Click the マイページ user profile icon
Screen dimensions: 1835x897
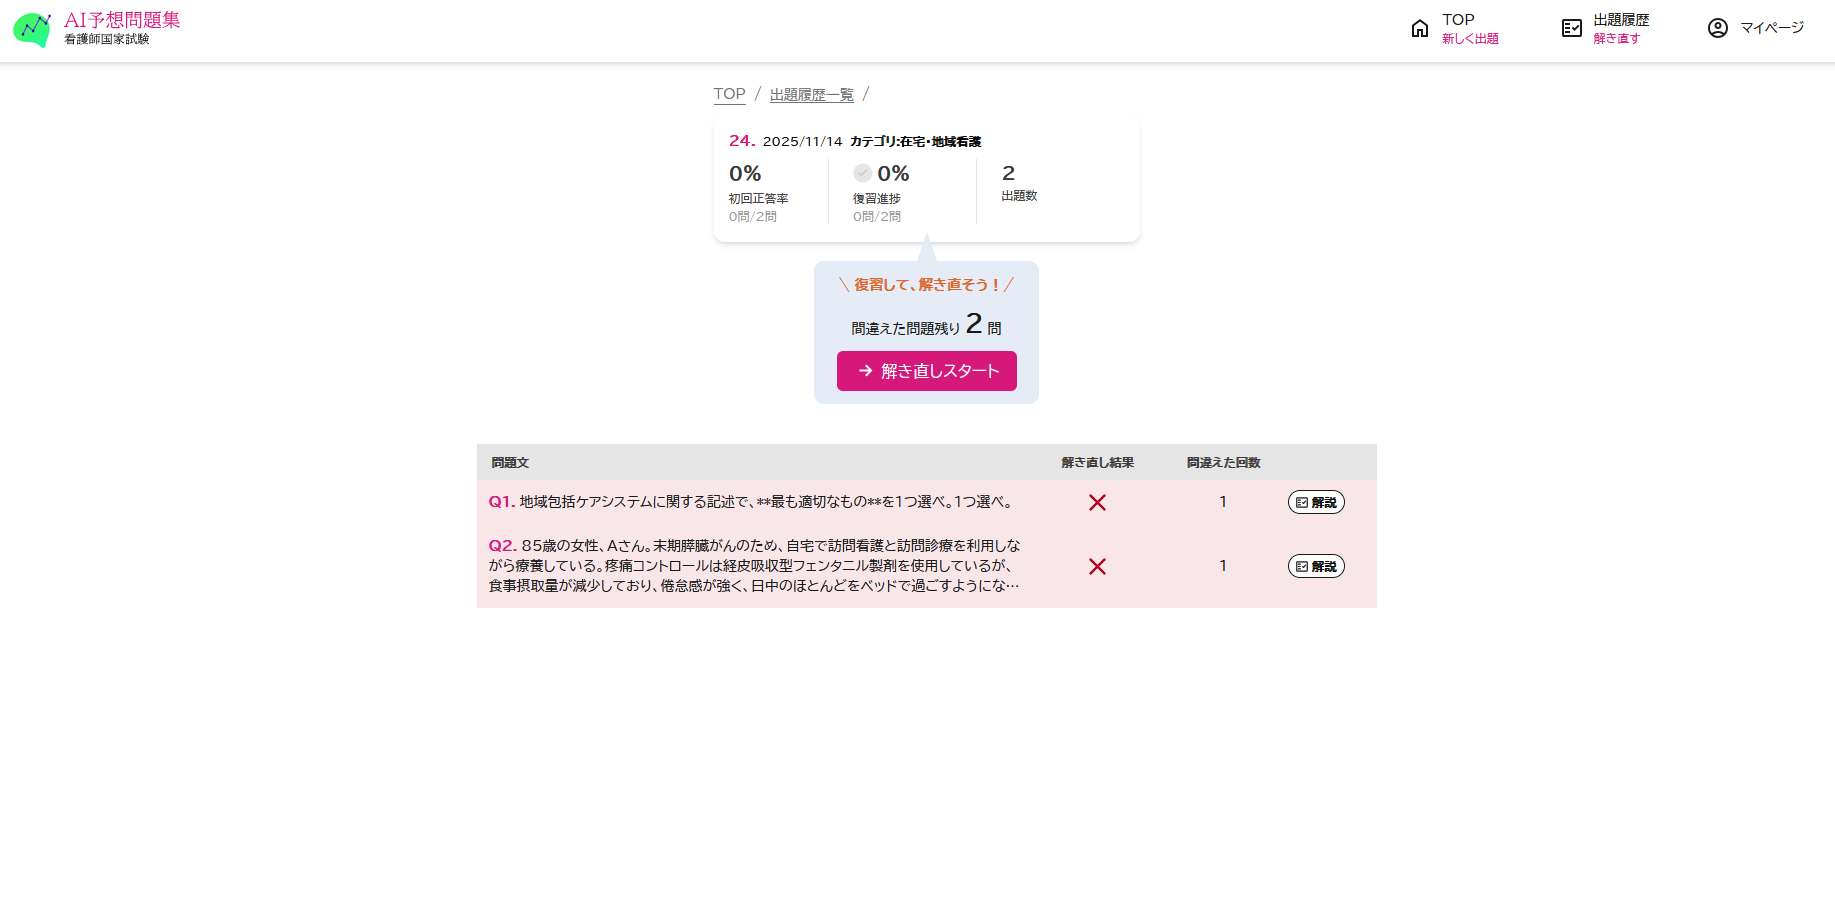(x=1718, y=28)
